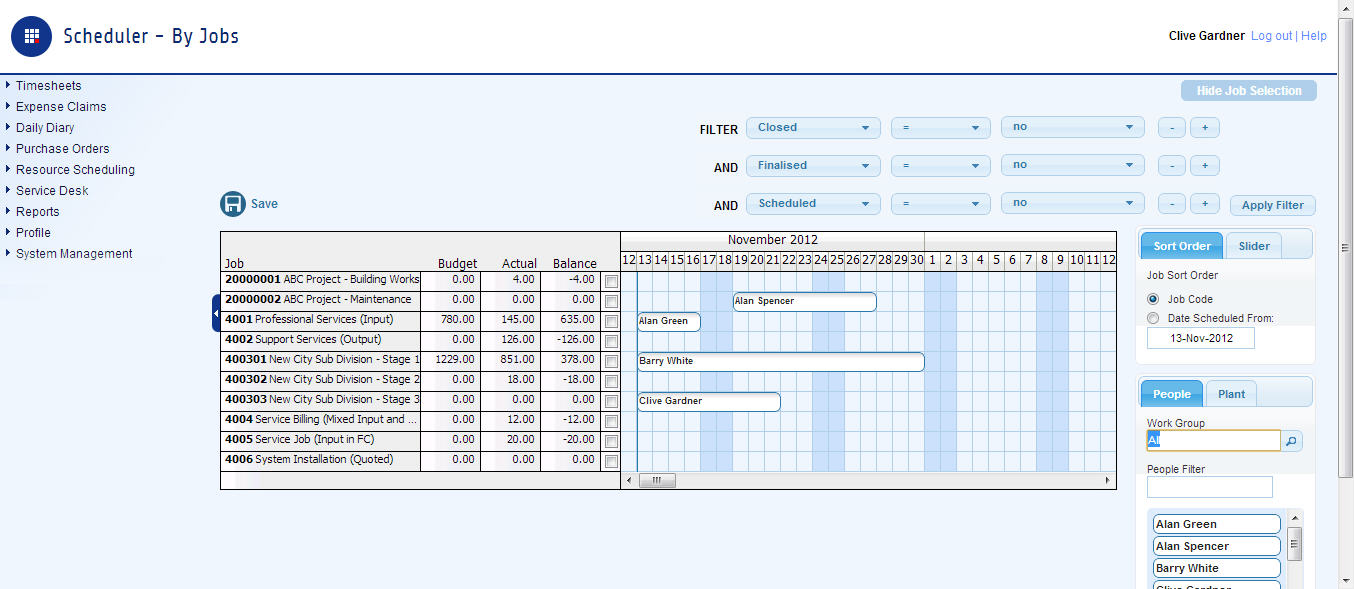Viewport: 1354px width, 589px height.
Task: Open value dropdown in Finalised filter row
Action: [x=1073, y=166]
